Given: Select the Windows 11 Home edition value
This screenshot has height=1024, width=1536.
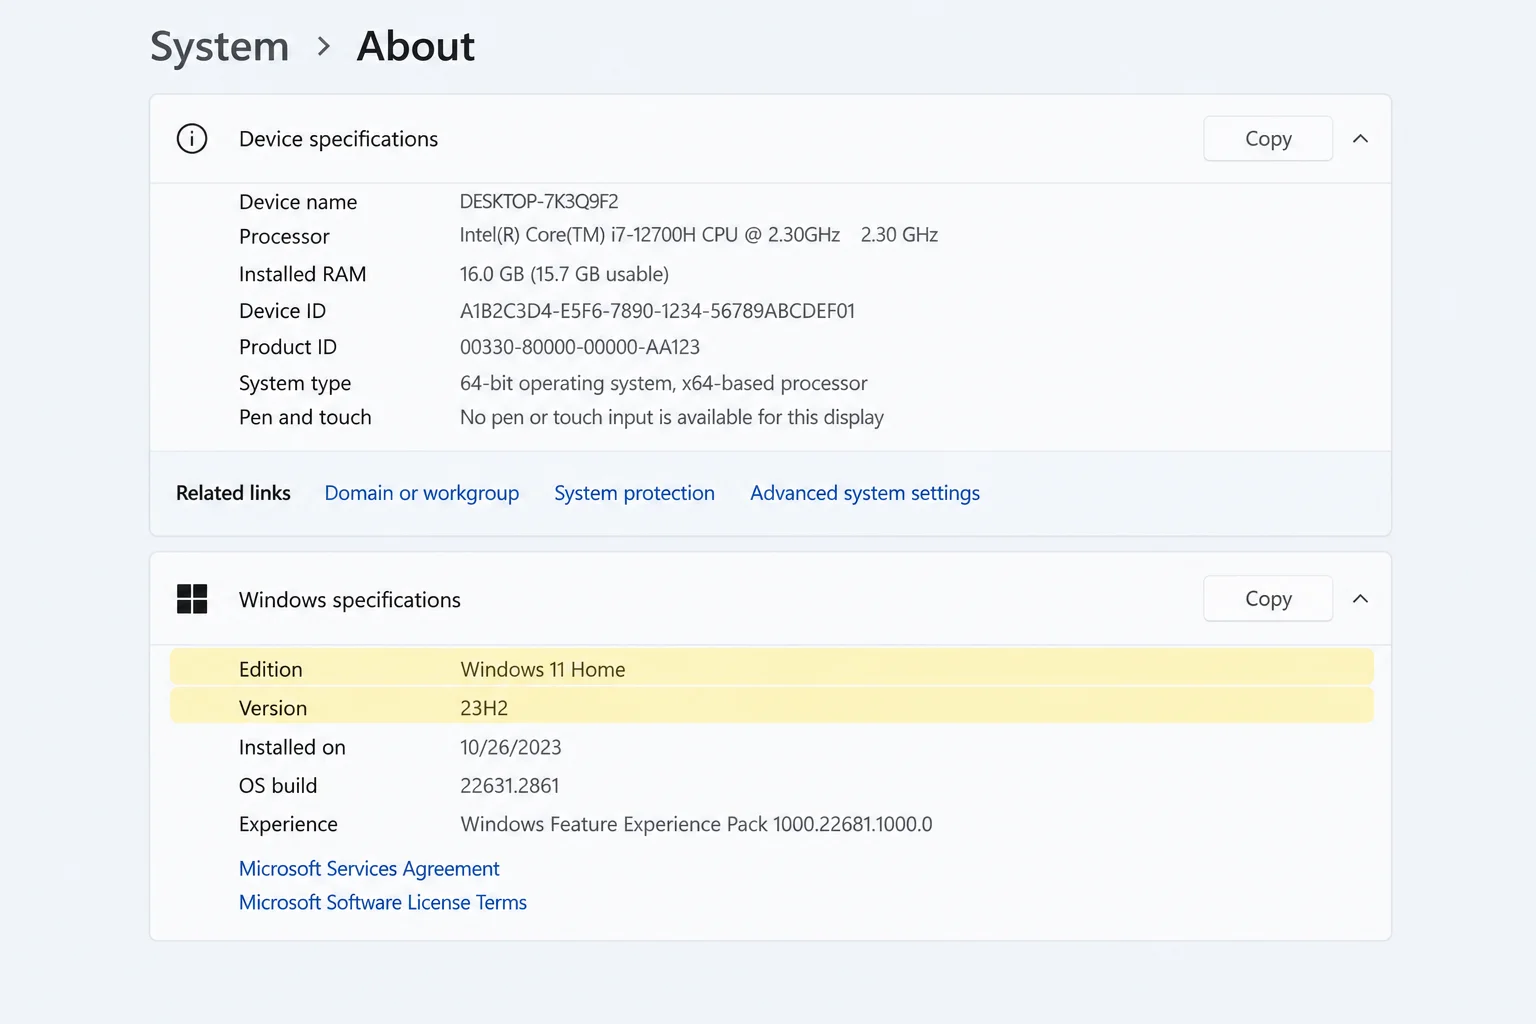Looking at the screenshot, I should pyautogui.click(x=543, y=670).
